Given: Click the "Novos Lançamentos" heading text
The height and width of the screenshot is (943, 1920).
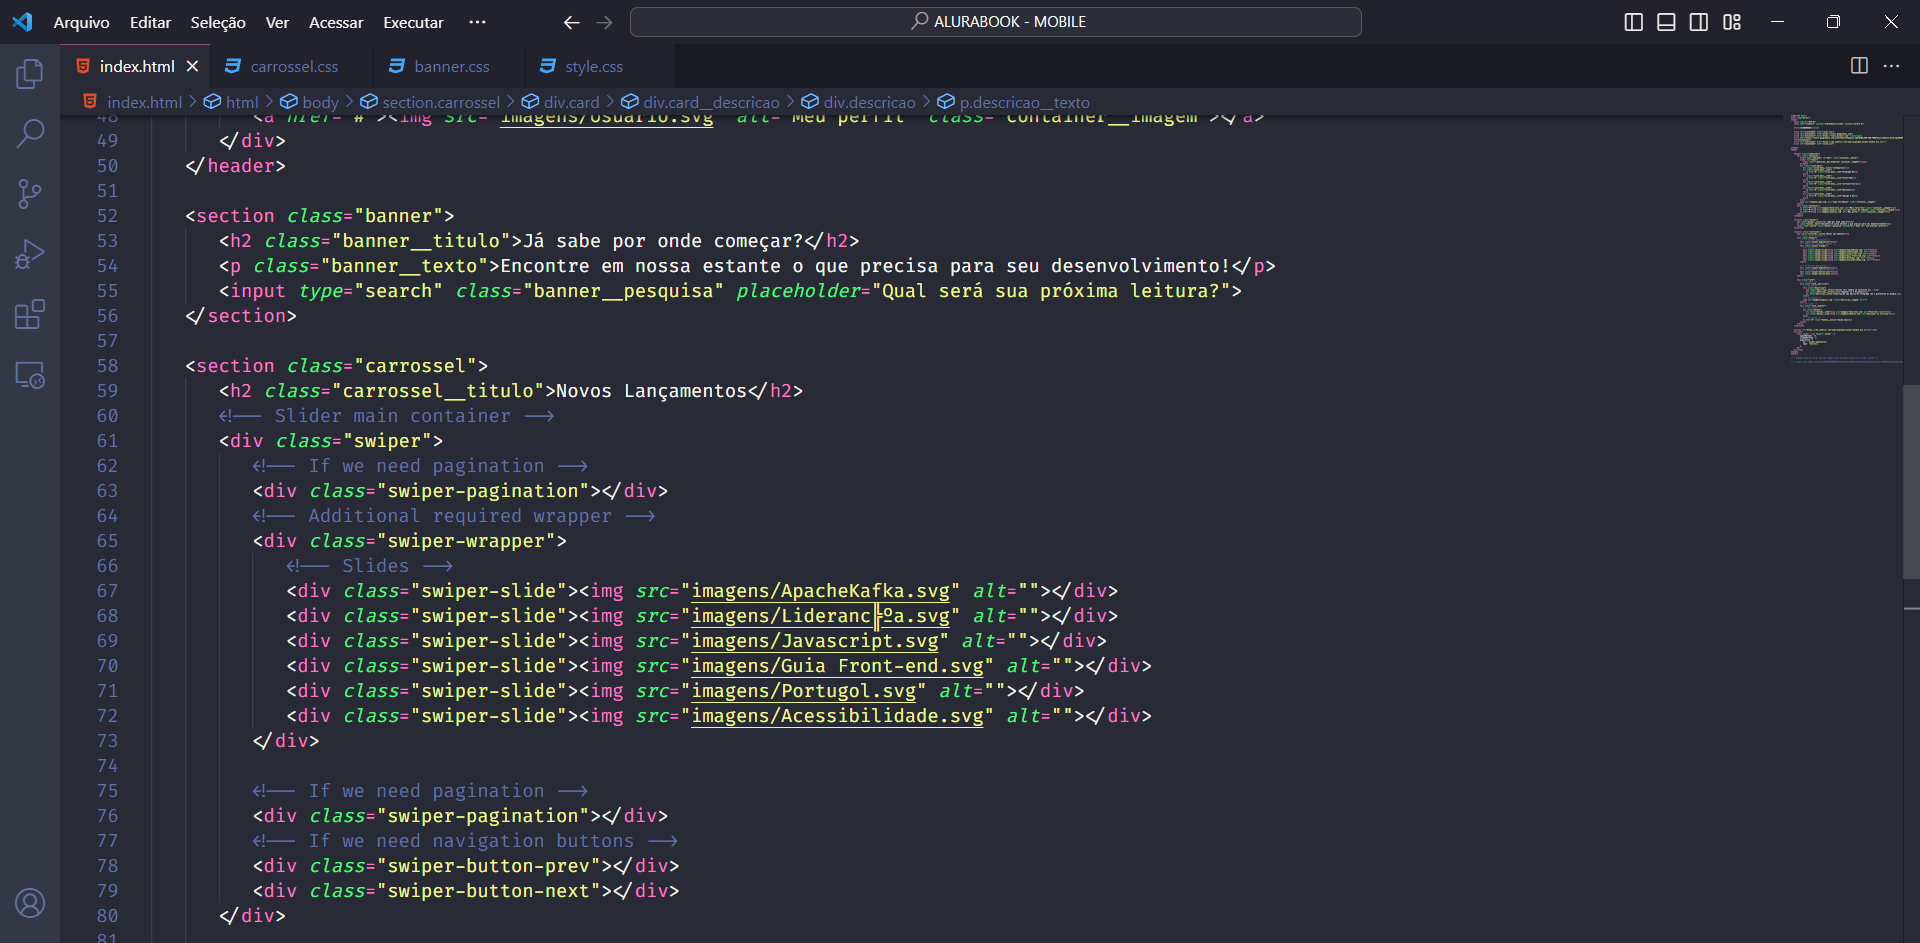Looking at the screenshot, I should pos(651,391).
